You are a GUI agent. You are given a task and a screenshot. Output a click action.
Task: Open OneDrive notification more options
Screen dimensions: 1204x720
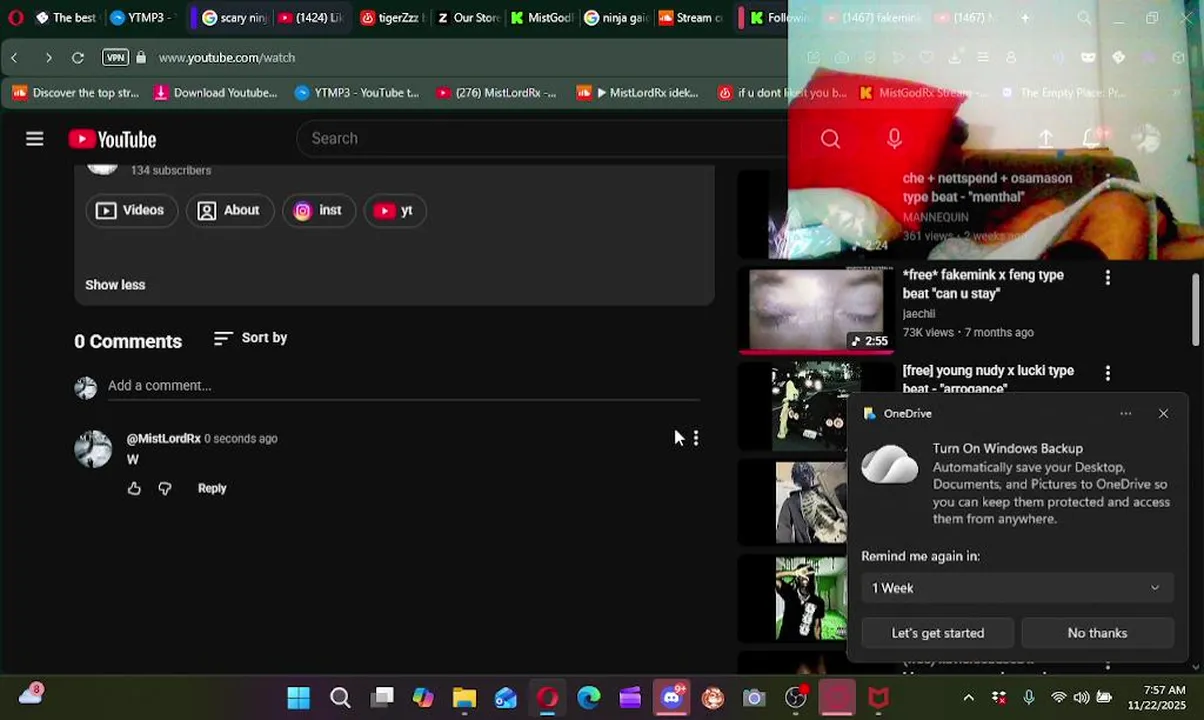pos(1126,413)
